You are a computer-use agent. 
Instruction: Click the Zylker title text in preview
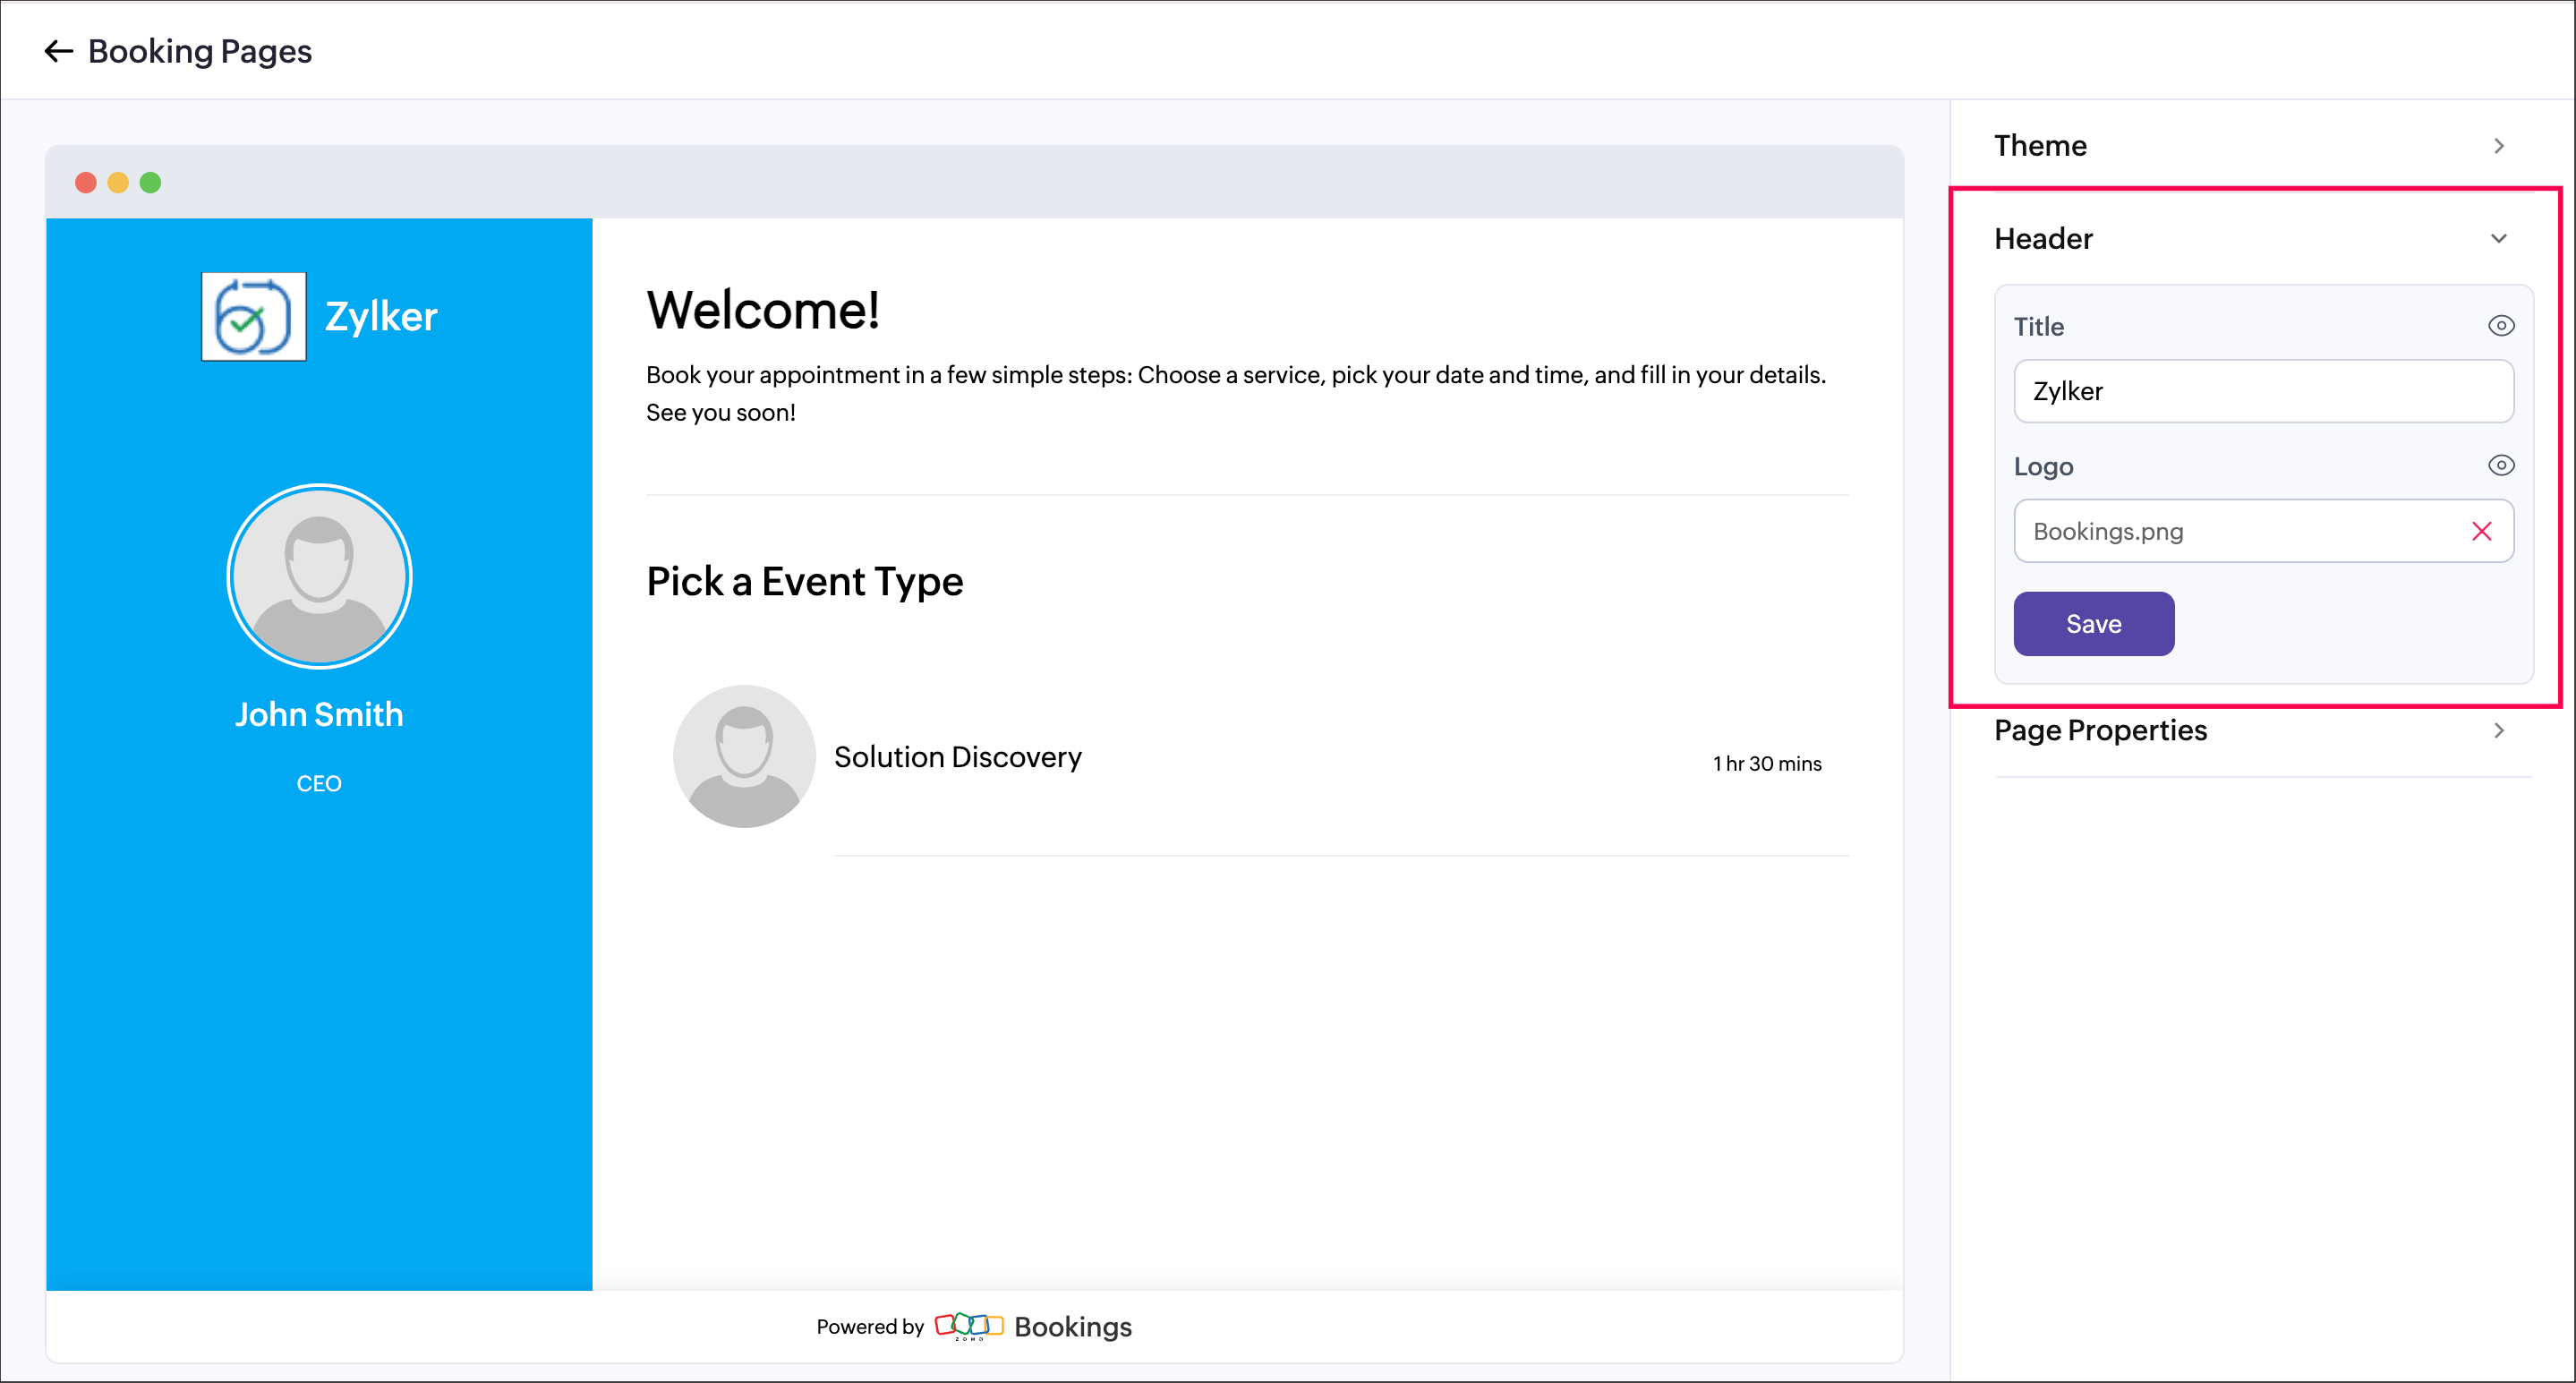click(x=381, y=317)
